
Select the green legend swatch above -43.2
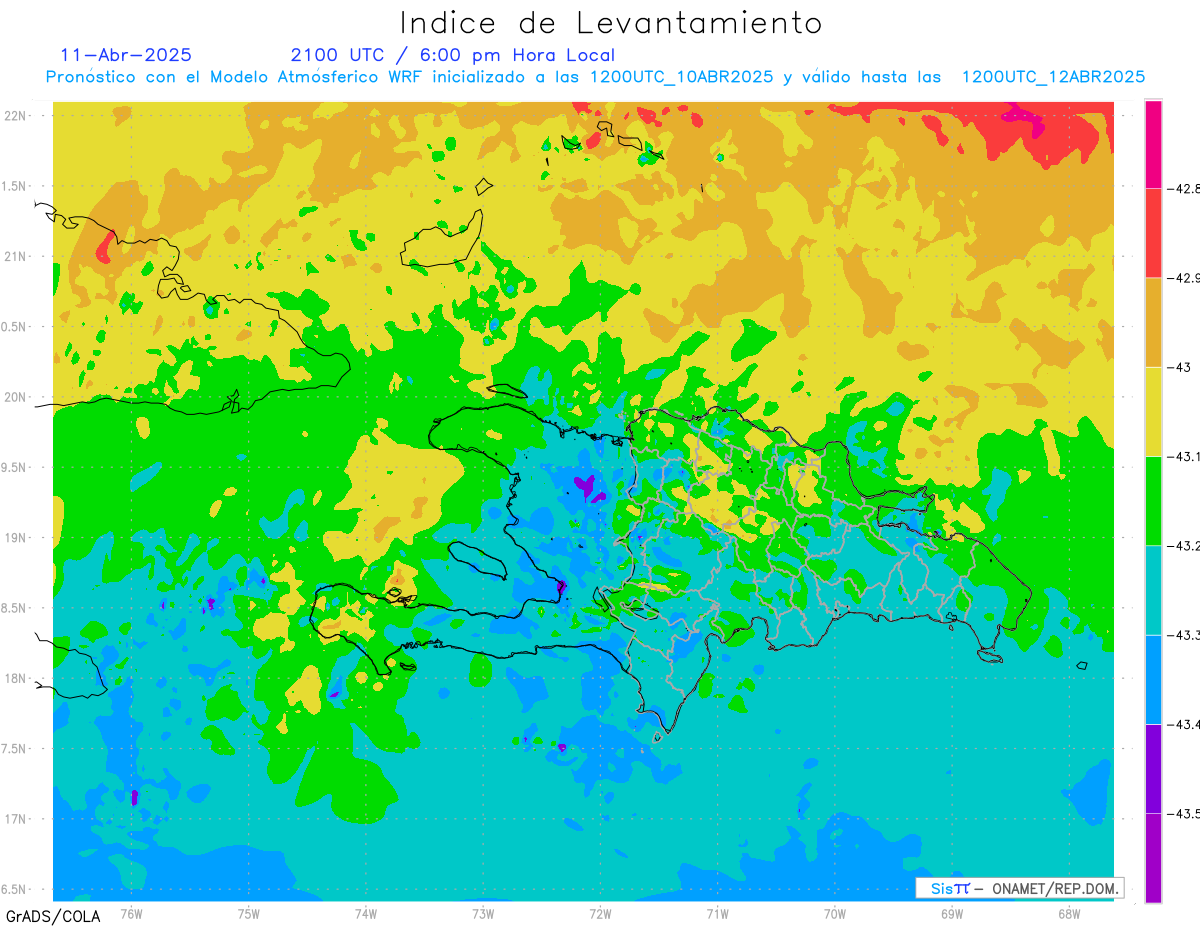click(1153, 501)
